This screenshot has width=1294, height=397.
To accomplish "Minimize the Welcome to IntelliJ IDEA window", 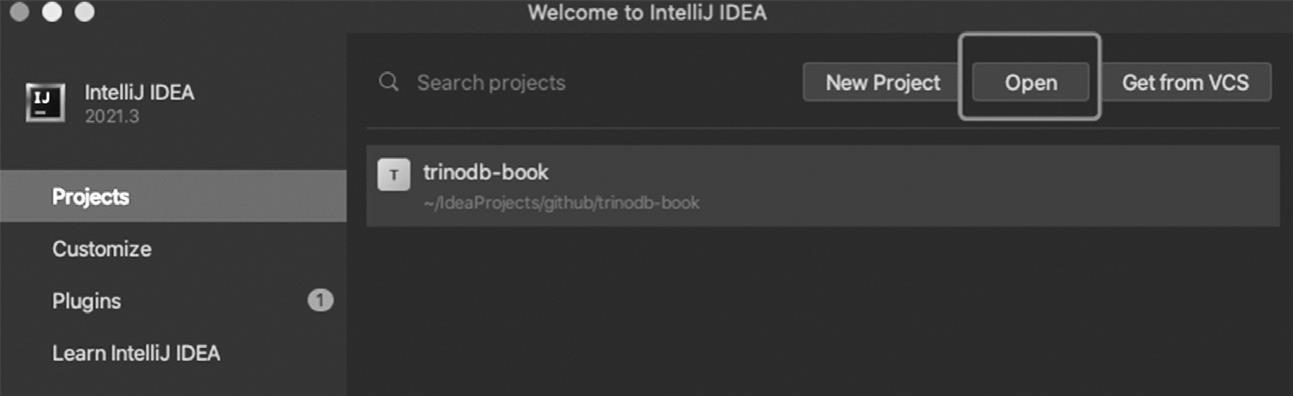I will click(x=52, y=13).
